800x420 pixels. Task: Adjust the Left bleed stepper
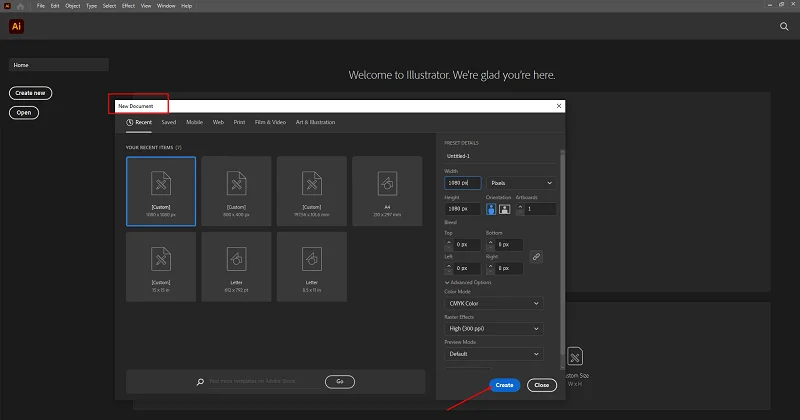448,268
